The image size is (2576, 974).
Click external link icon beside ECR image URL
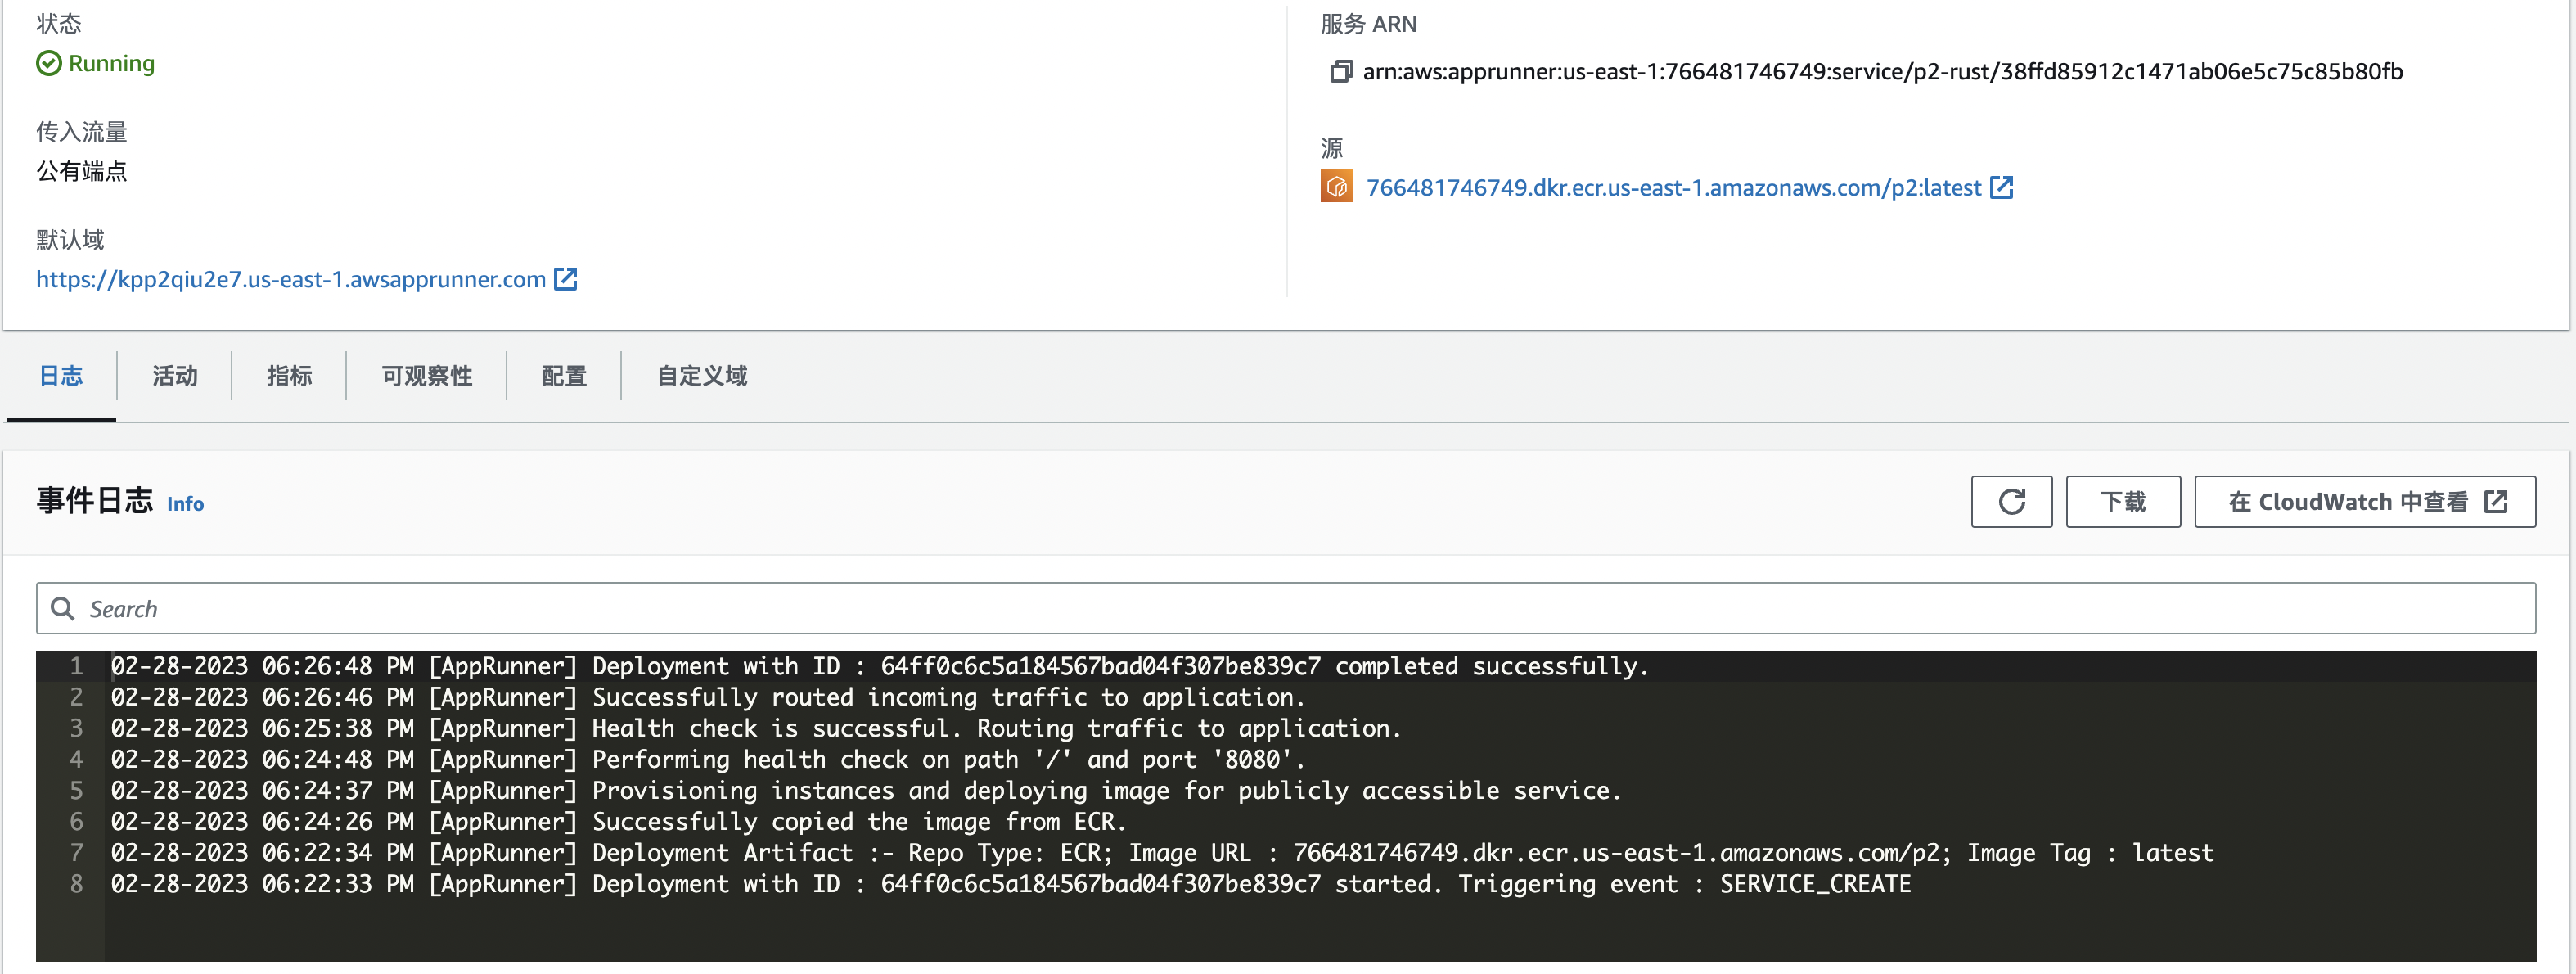[x=2001, y=187]
